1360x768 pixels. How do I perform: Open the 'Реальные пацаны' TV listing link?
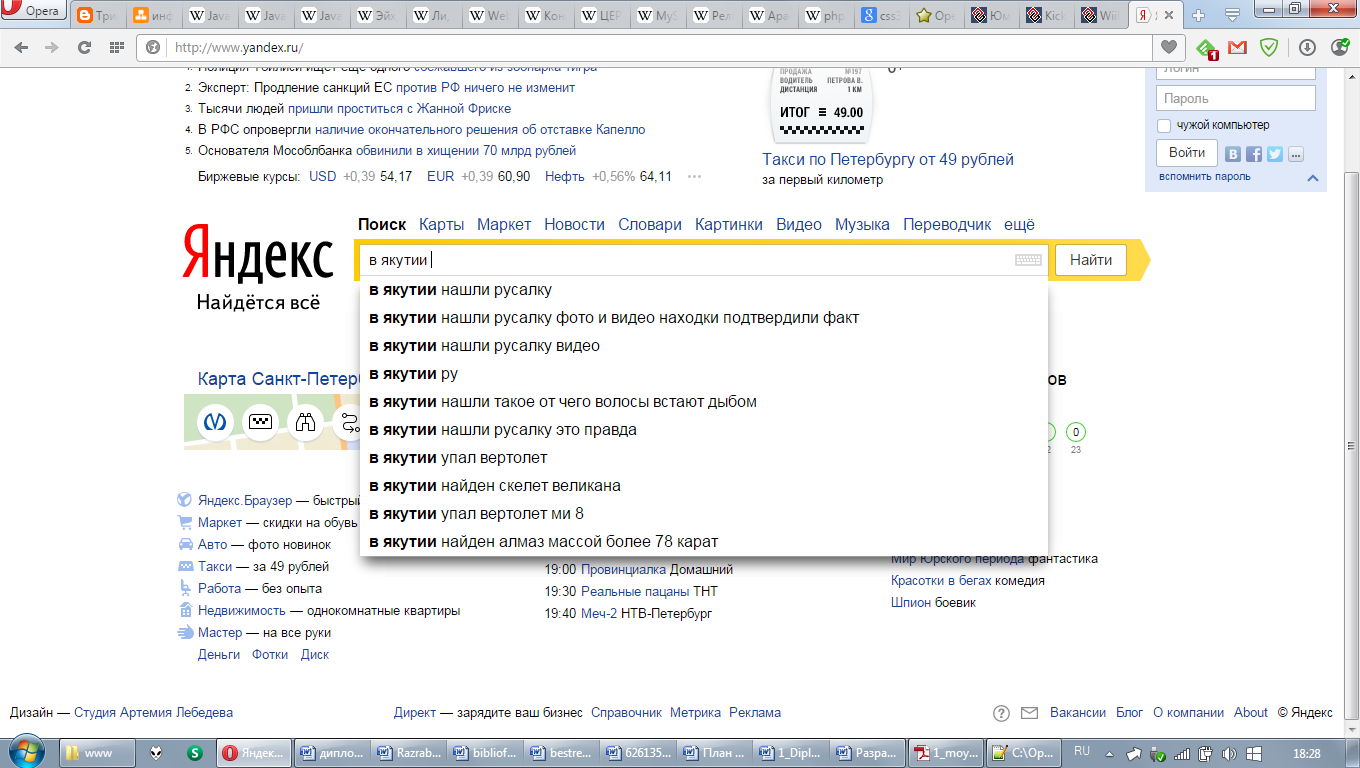(635, 591)
